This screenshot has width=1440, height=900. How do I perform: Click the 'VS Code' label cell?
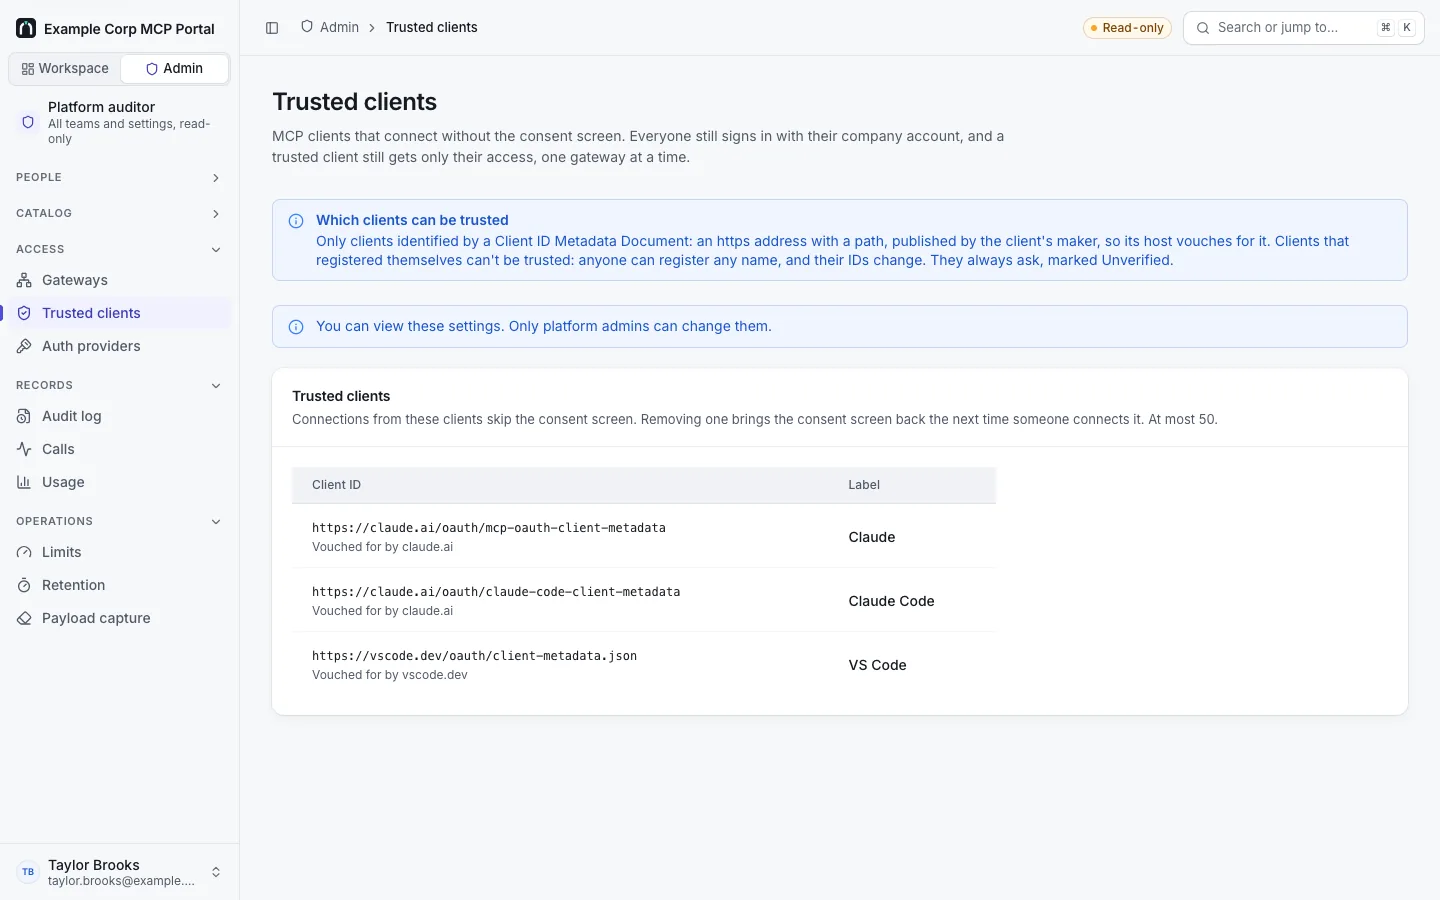coord(877,665)
